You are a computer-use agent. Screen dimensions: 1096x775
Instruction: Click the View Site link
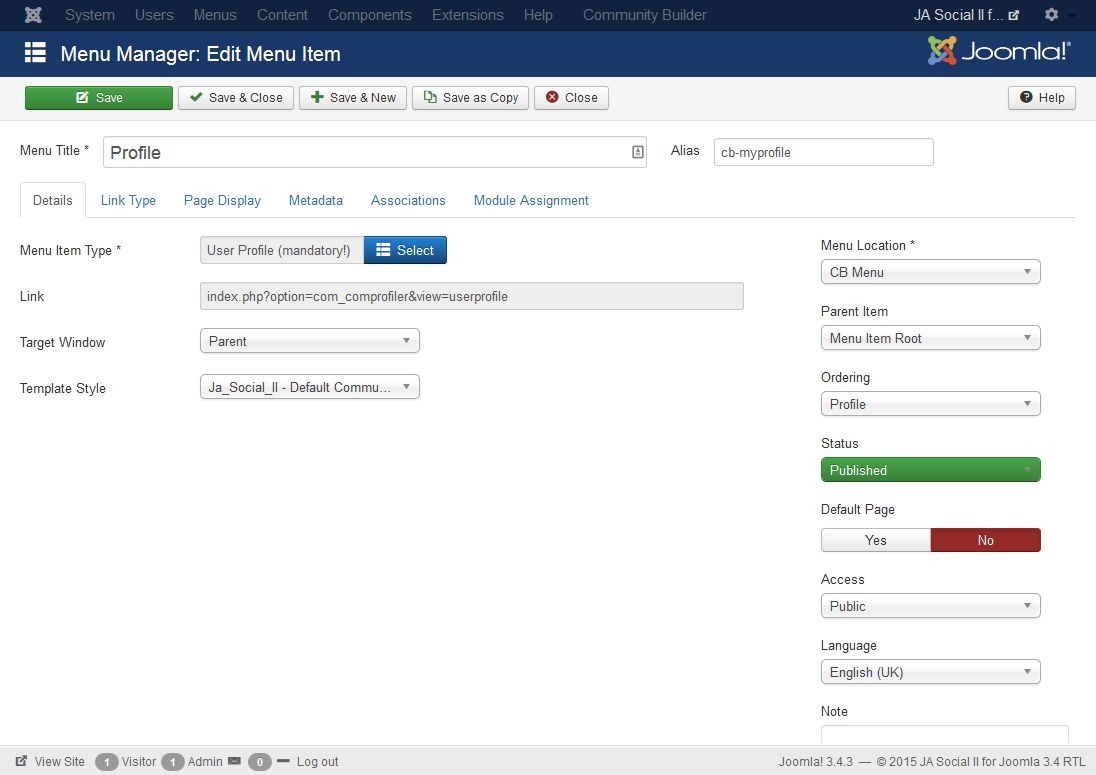[59, 762]
